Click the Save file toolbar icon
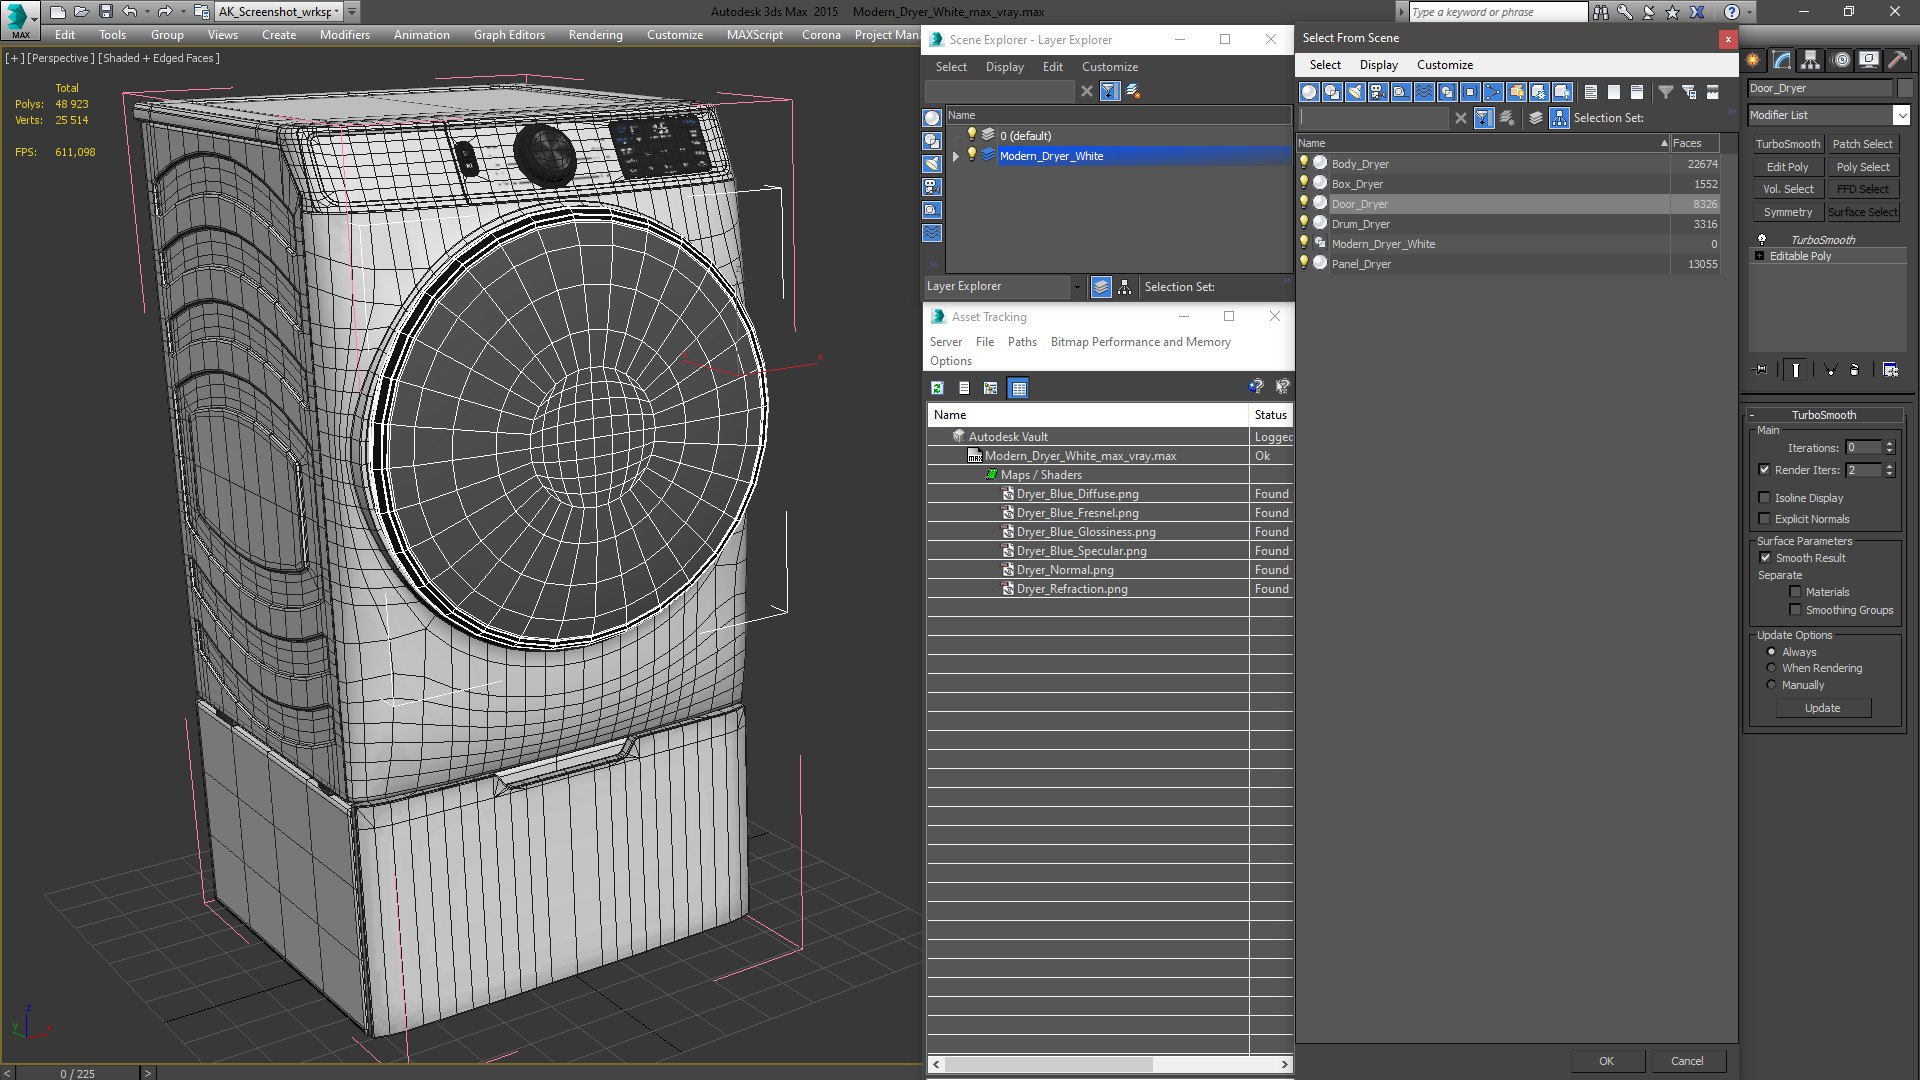Image resolution: width=1920 pixels, height=1080 pixels. point(105,12)
